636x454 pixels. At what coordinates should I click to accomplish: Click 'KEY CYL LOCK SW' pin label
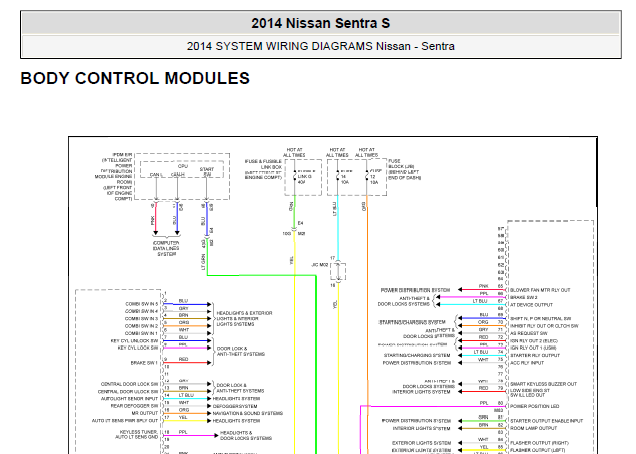pyautogui.click(x=138, y=348)
